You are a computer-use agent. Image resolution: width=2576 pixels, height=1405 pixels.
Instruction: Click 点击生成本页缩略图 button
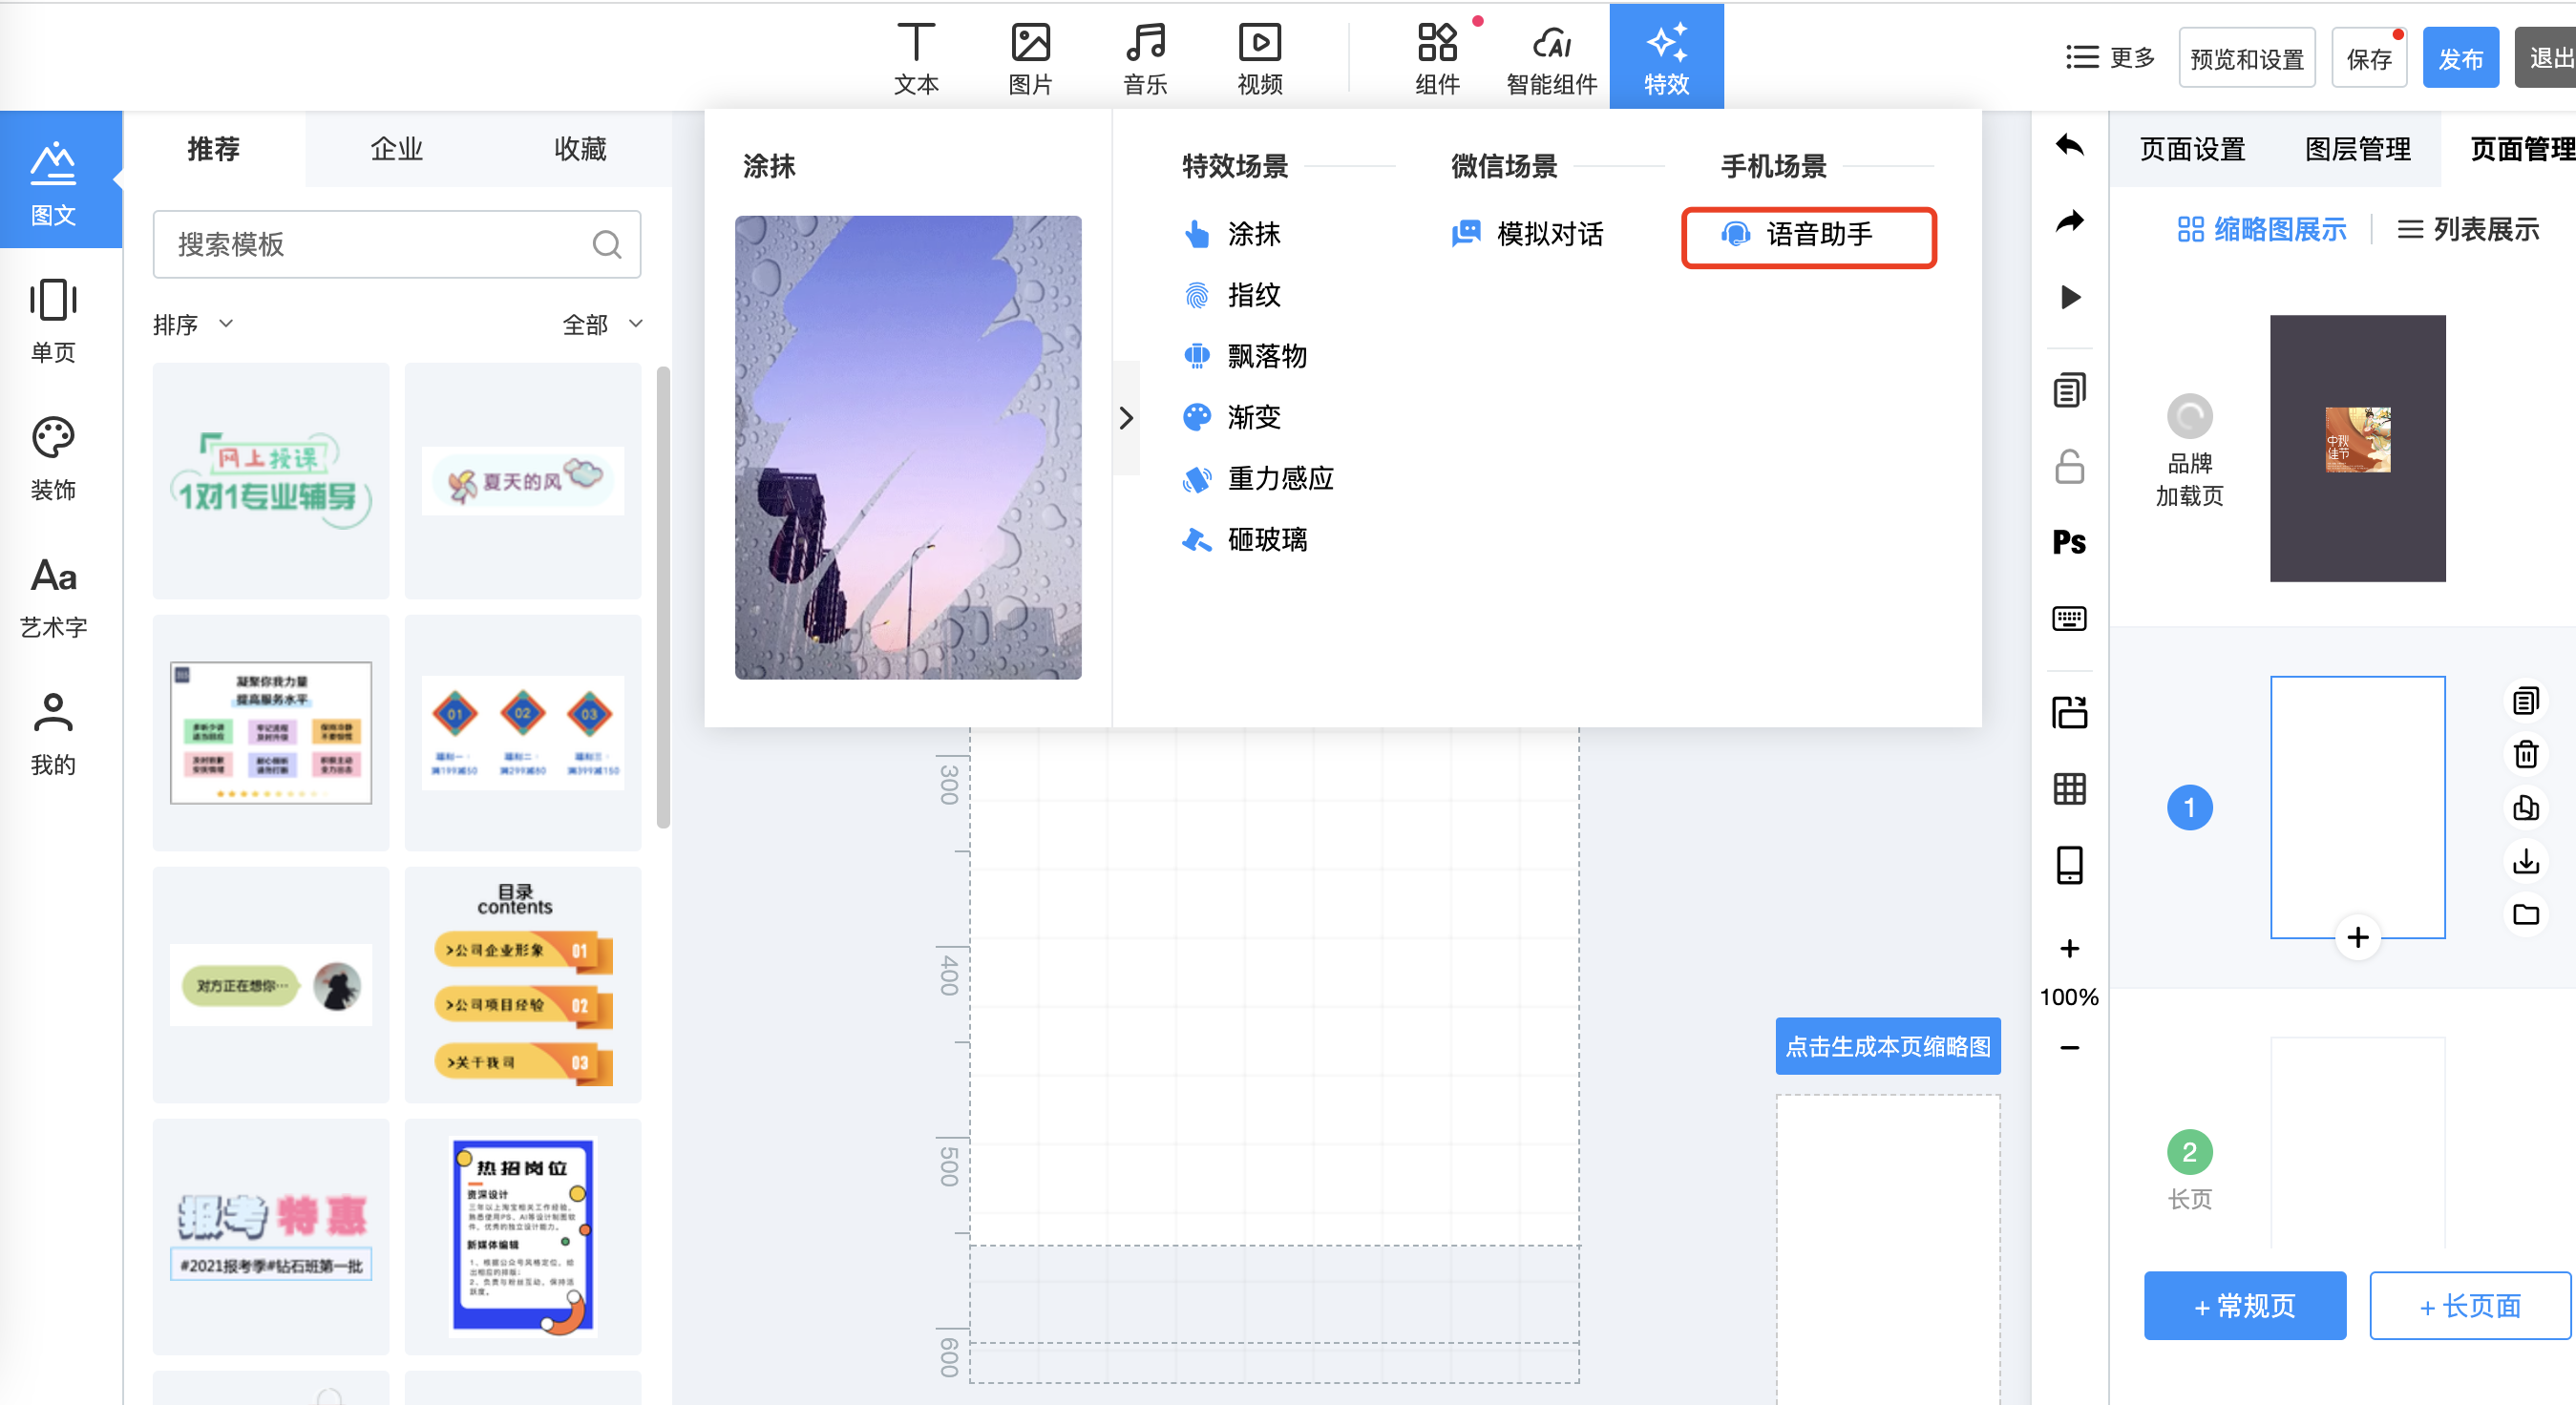point(1888,1046)
